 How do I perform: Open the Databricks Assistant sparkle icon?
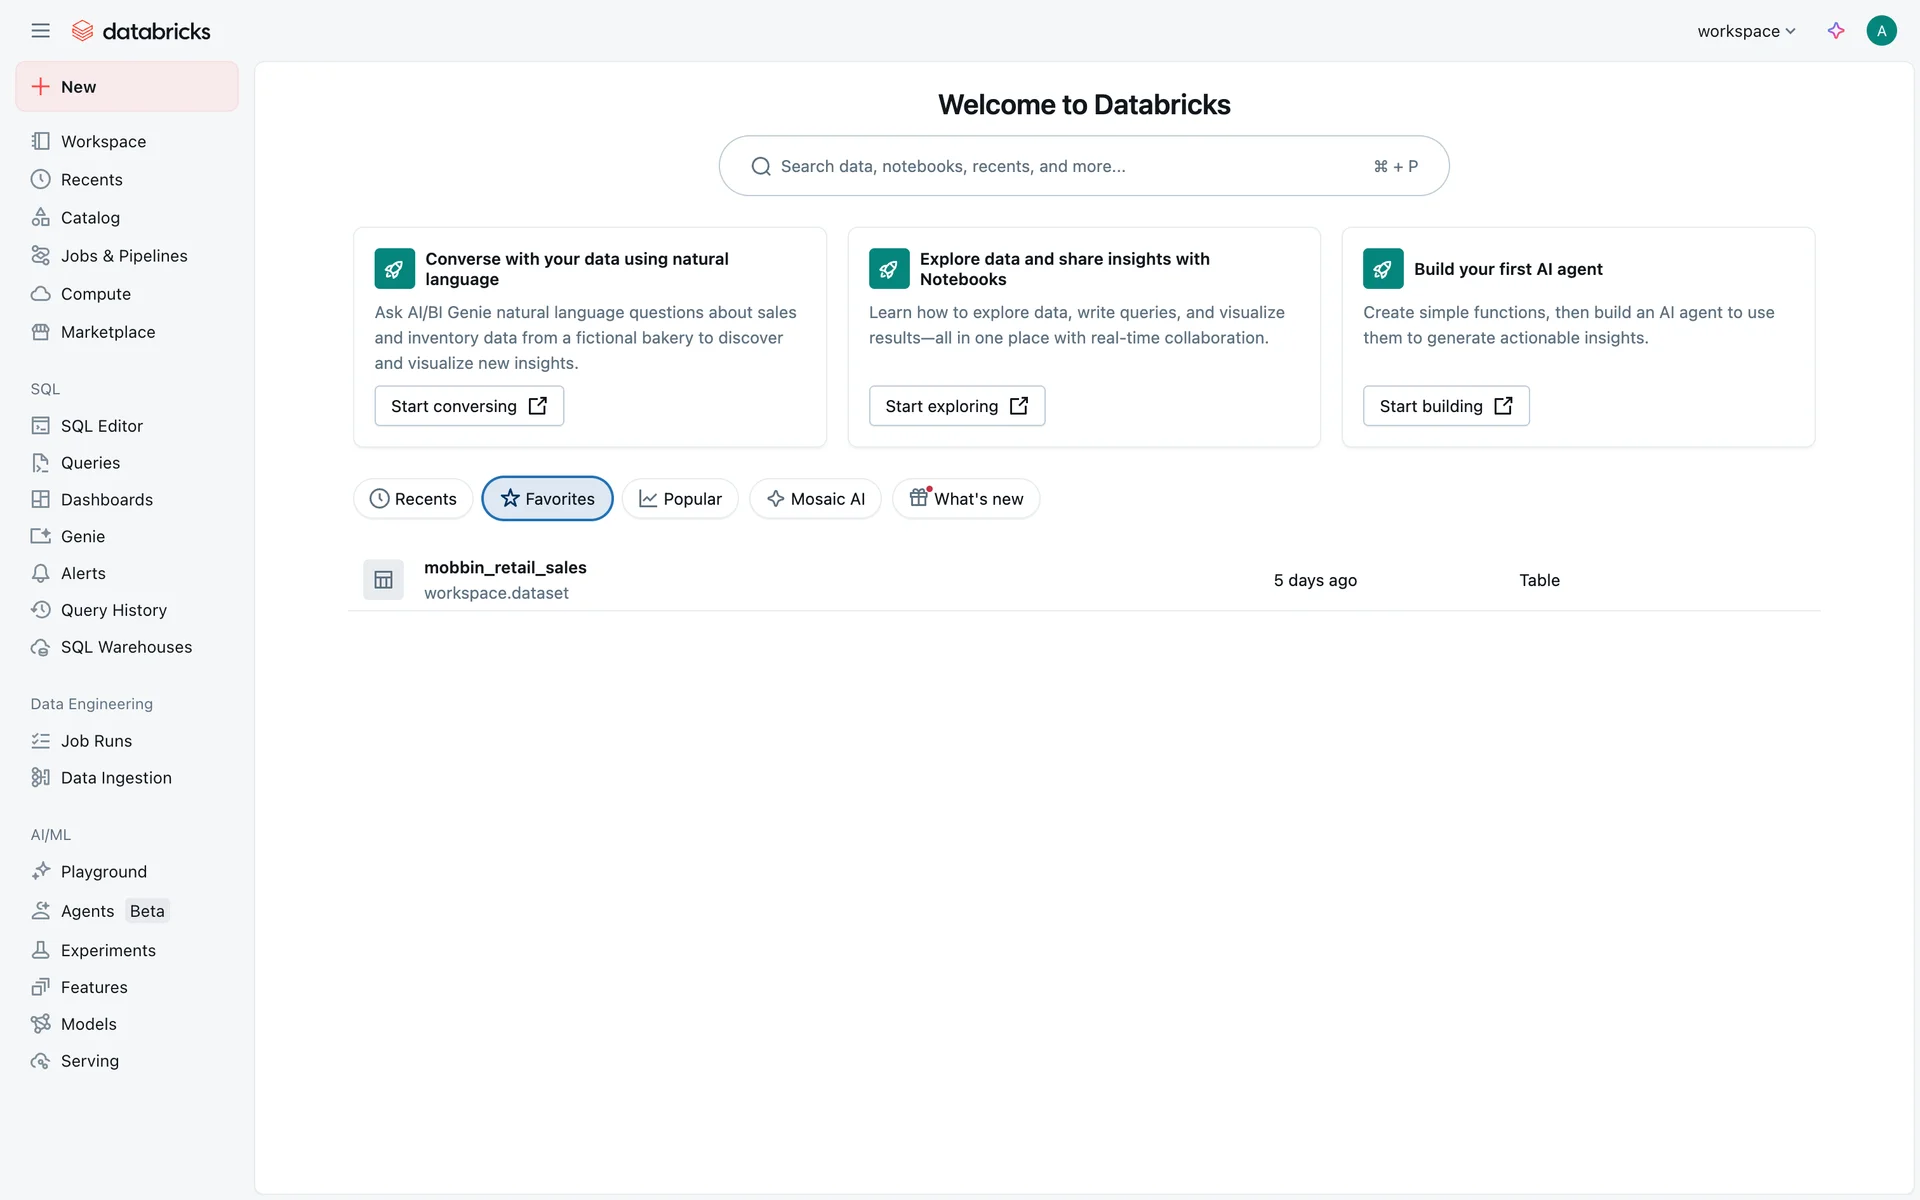pos(1836,31)
